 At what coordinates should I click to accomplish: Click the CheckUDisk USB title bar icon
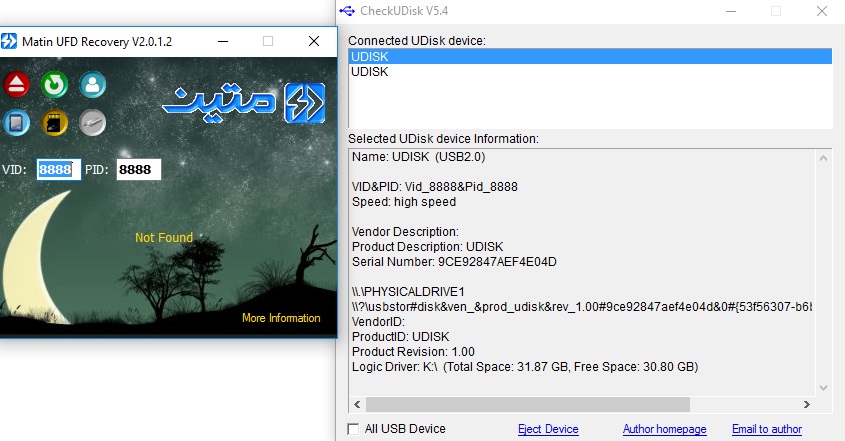348,11
